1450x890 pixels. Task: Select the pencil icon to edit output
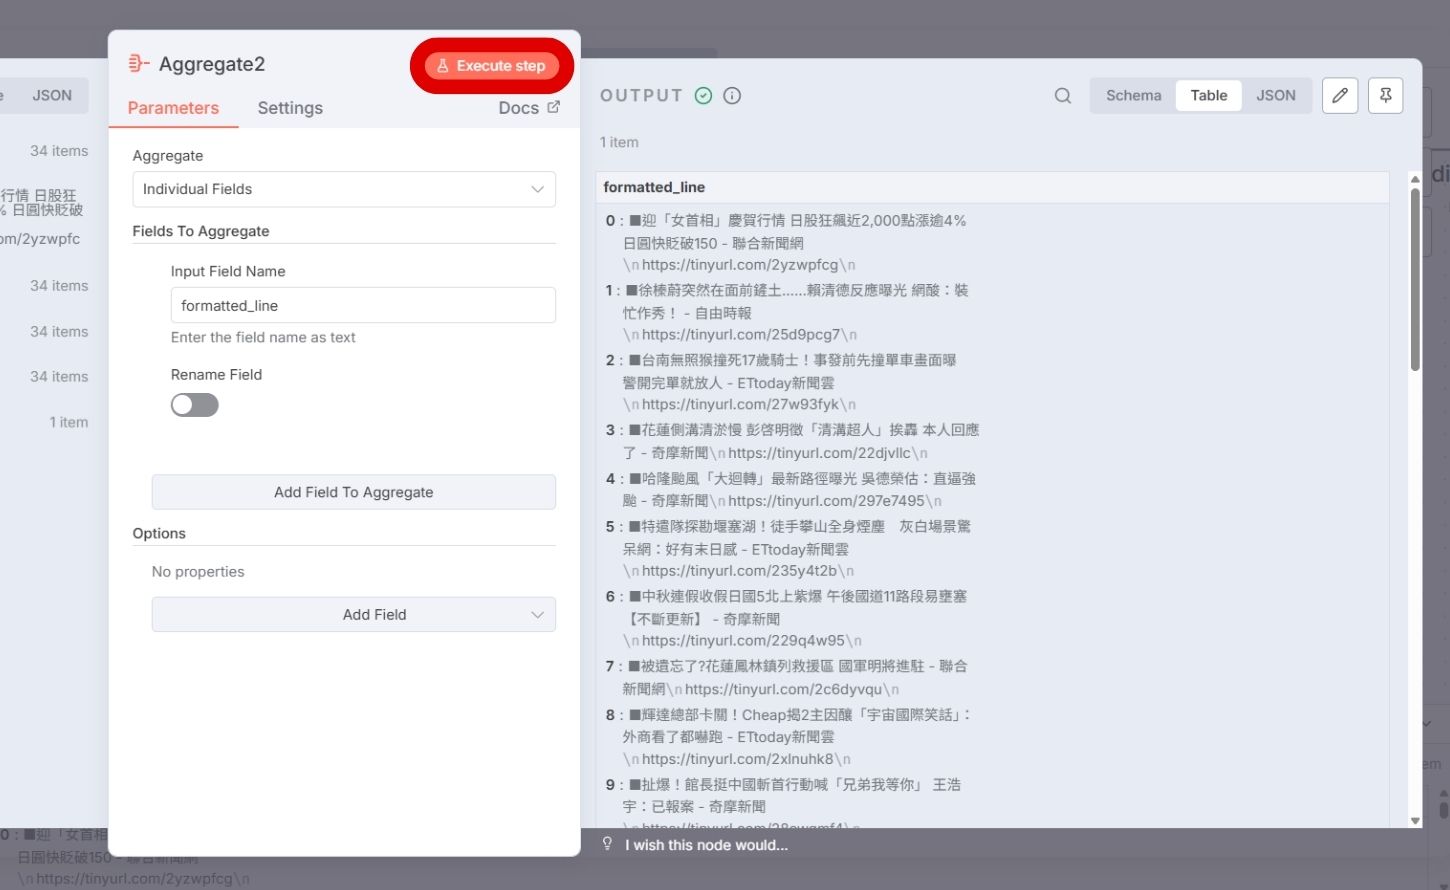coord(1340,95)
